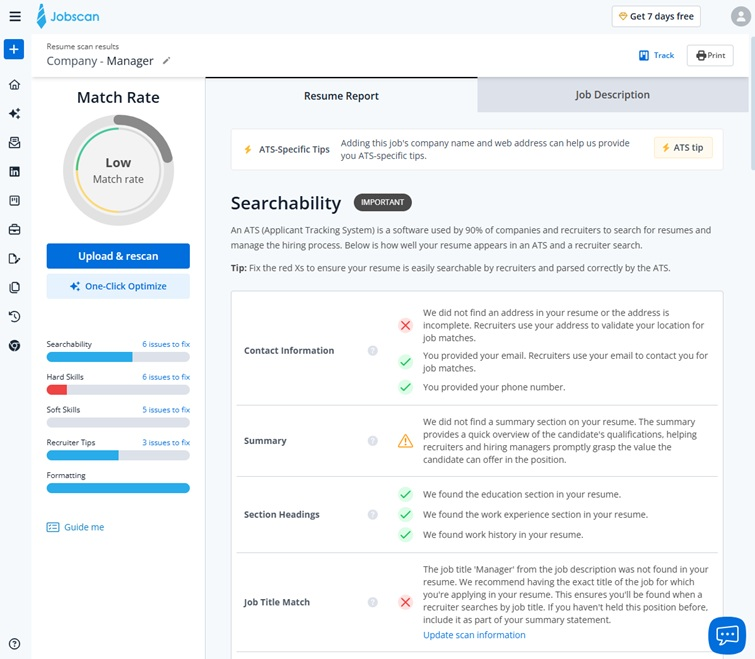
Task: Click green check beside phone number
Action: pos(405,387)
